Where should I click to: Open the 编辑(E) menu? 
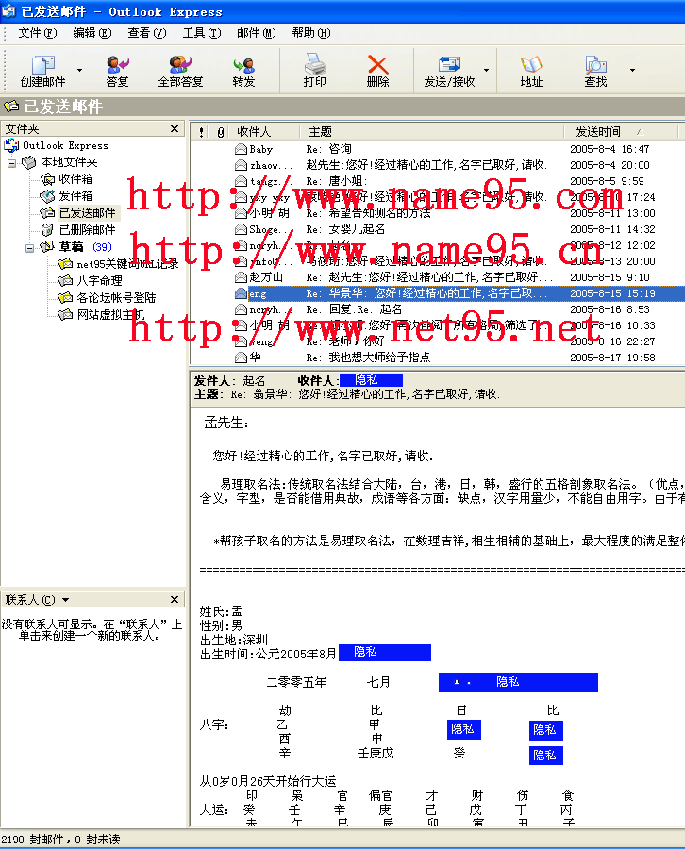(92, 33)
